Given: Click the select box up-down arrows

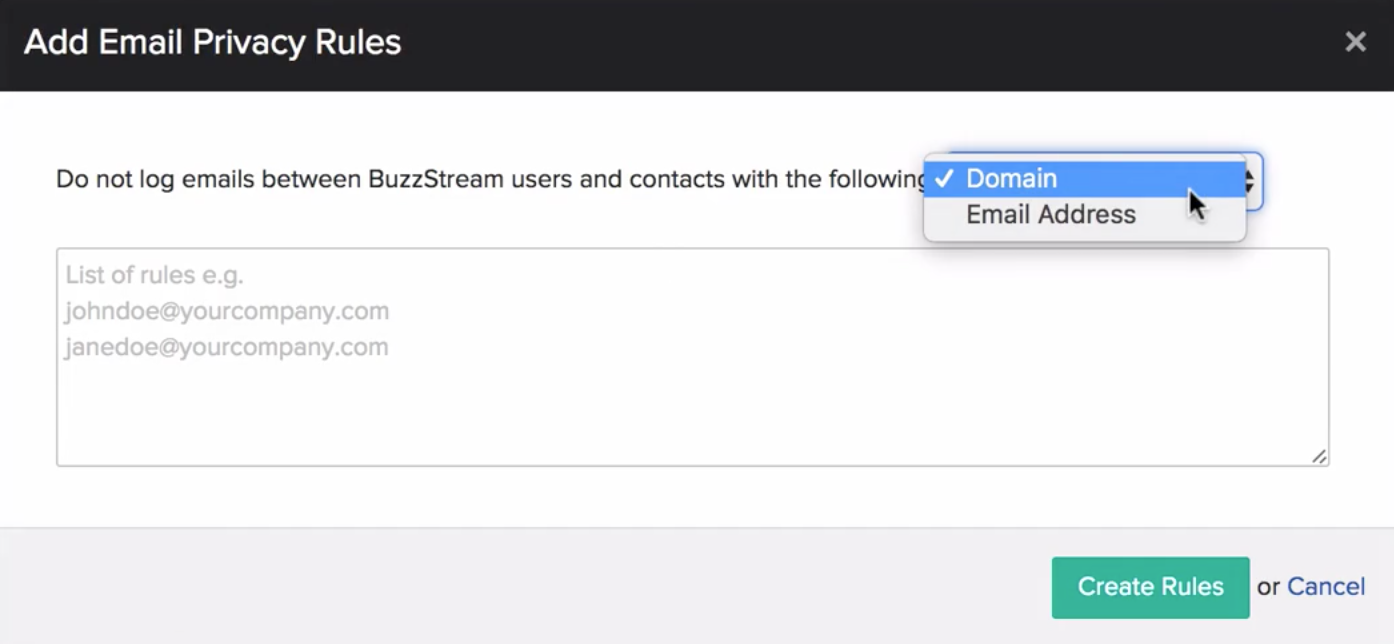Looking at the screenshot, I should 1250,181.
